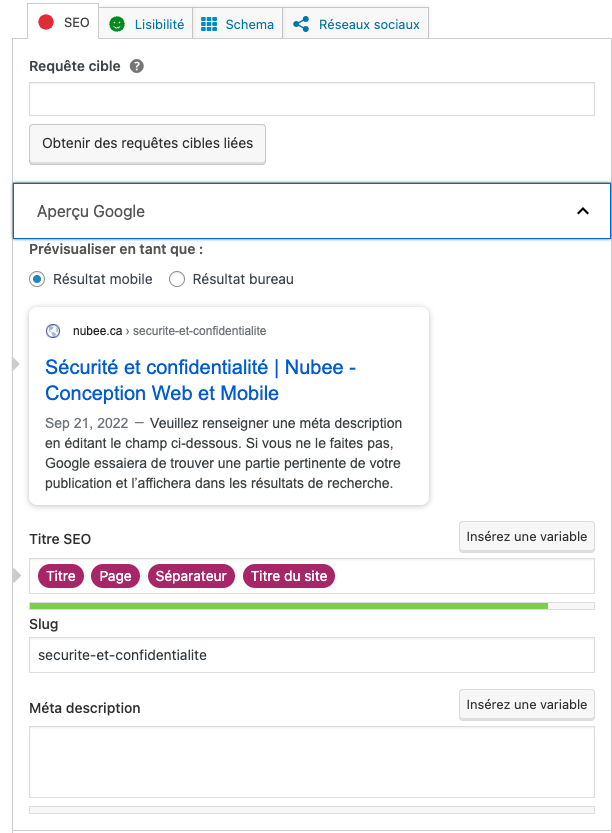Click the globe favicon in Google preview

[54, 331]
